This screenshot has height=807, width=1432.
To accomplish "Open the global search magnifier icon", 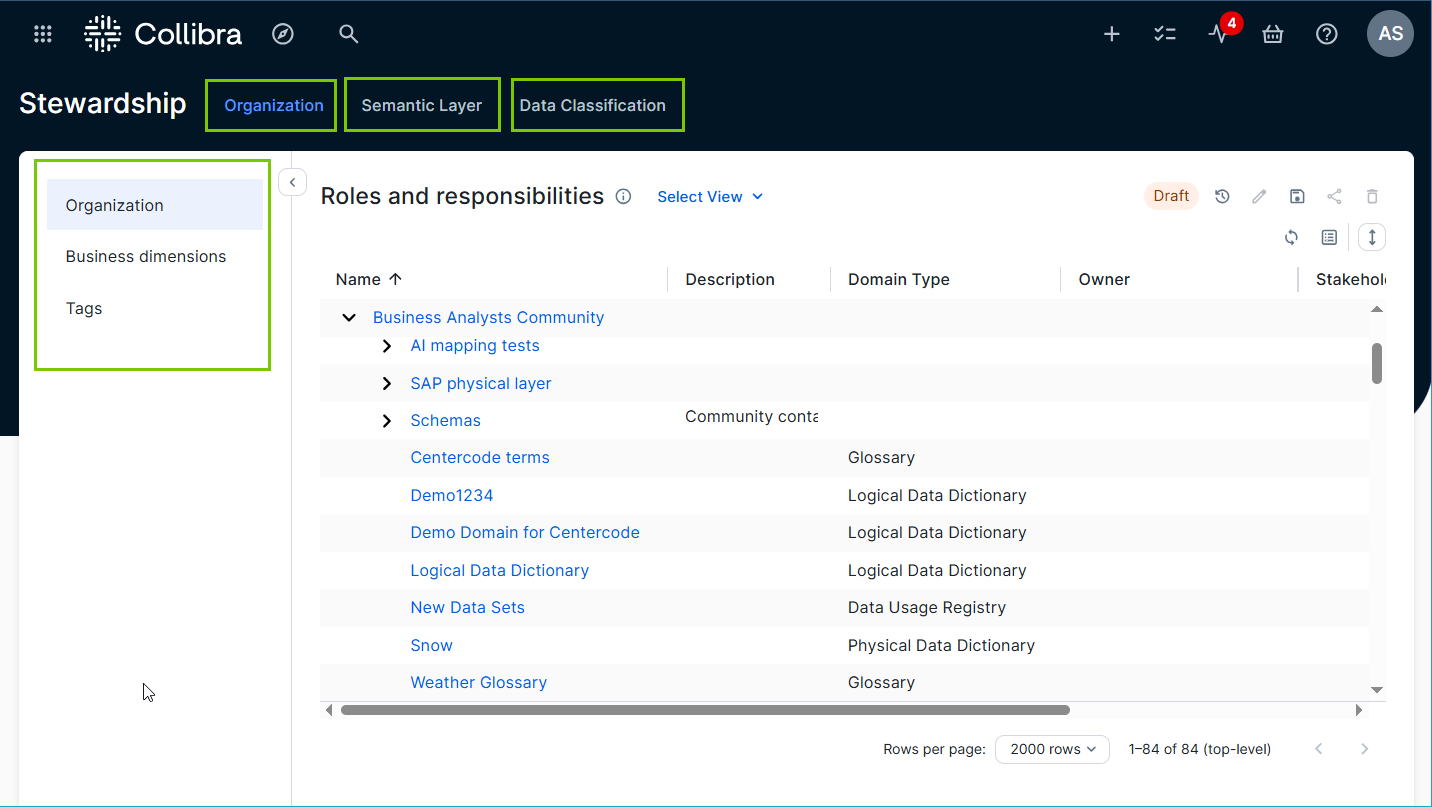I will [x=348, y=34].
